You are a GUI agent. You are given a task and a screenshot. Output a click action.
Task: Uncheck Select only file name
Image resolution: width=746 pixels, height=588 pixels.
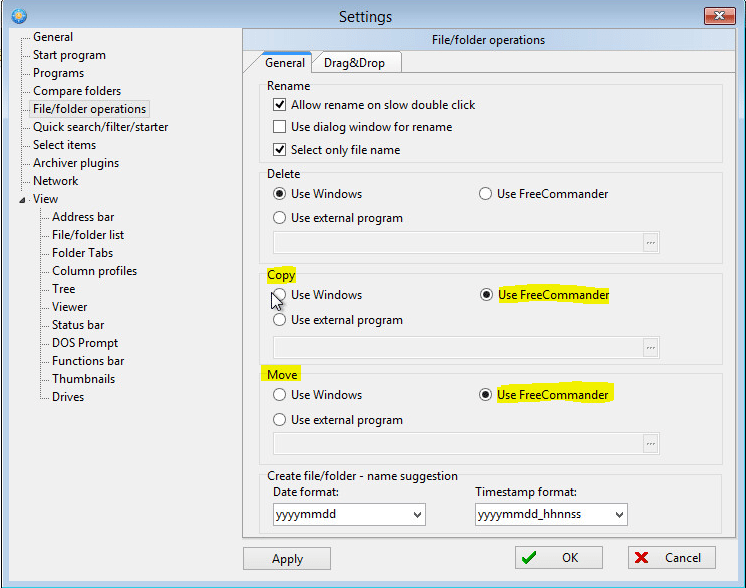pos(280,150)
